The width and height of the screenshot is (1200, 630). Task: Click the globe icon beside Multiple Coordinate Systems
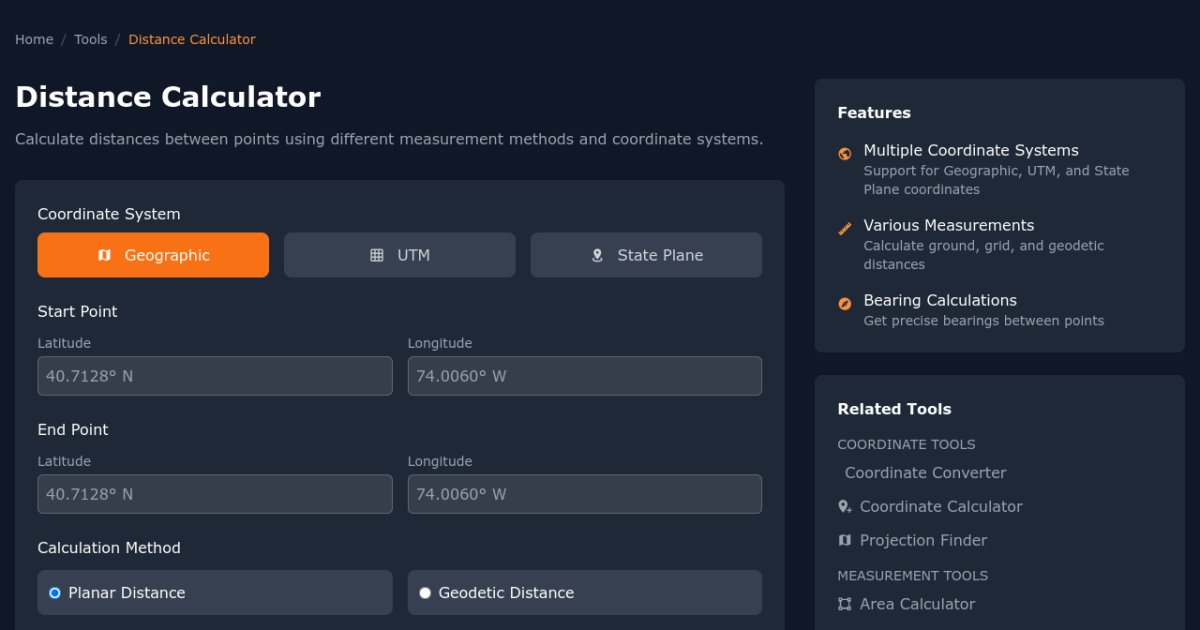coord(845,153)
